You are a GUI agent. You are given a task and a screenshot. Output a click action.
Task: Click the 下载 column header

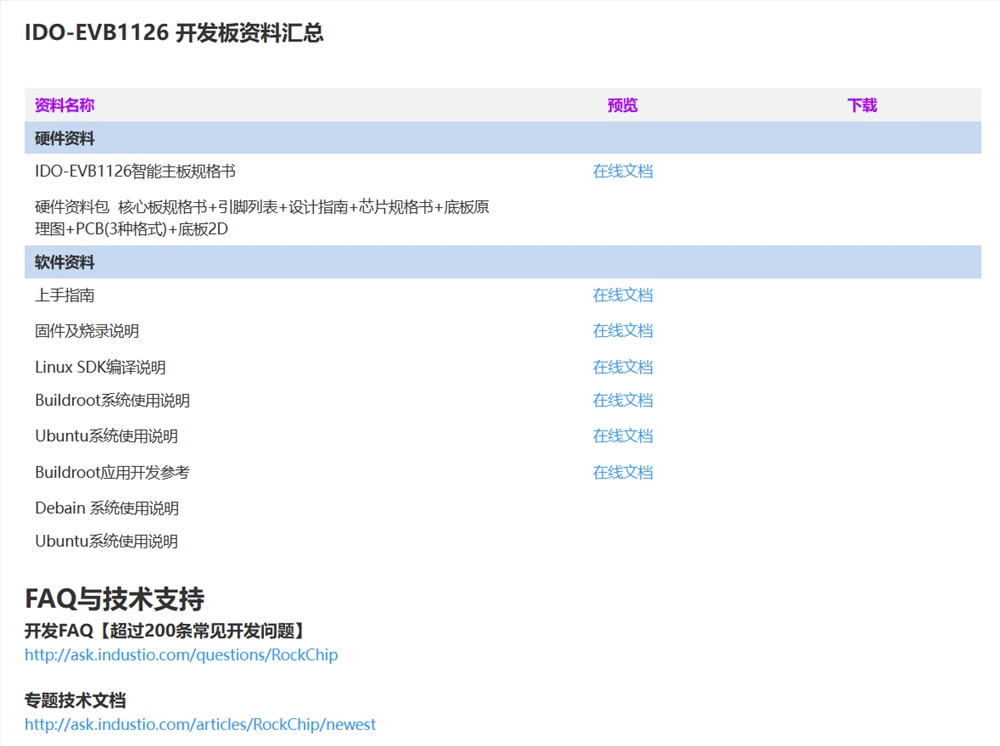pyautogui.click(x=862, y=105)
